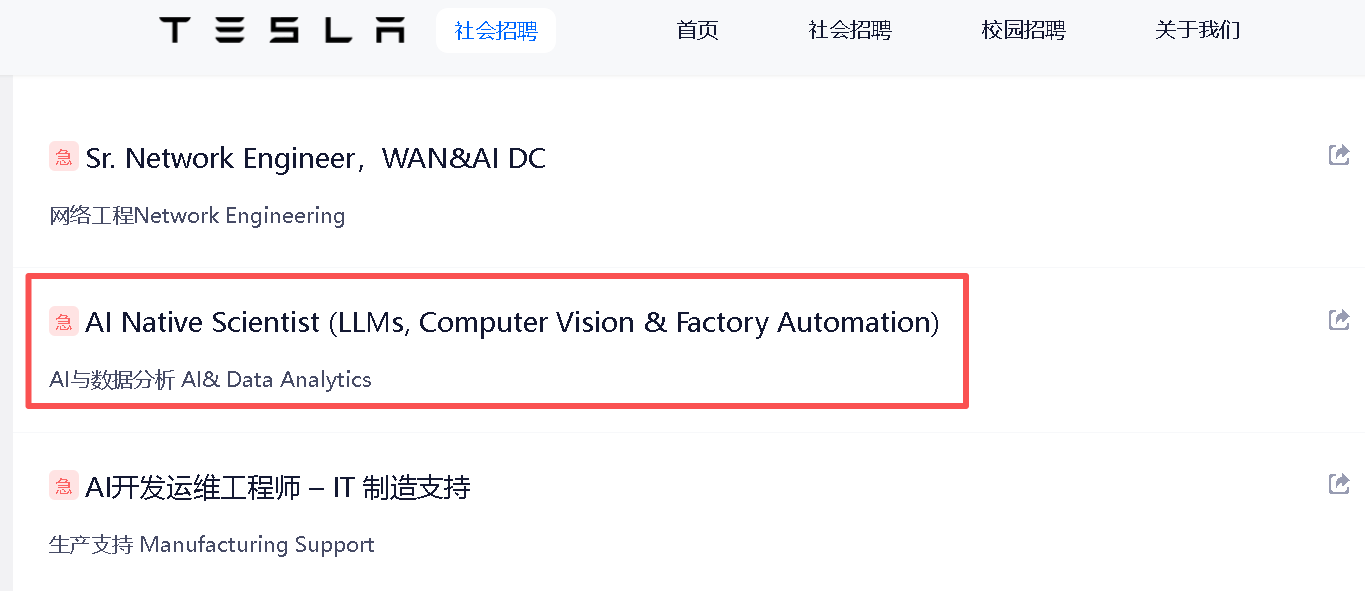Image resolution: width=1365 pixels, height=591 pixels.
Task: Open the Sr. Network Engineer, WAN&AI DC job
Action: point(316,157)
